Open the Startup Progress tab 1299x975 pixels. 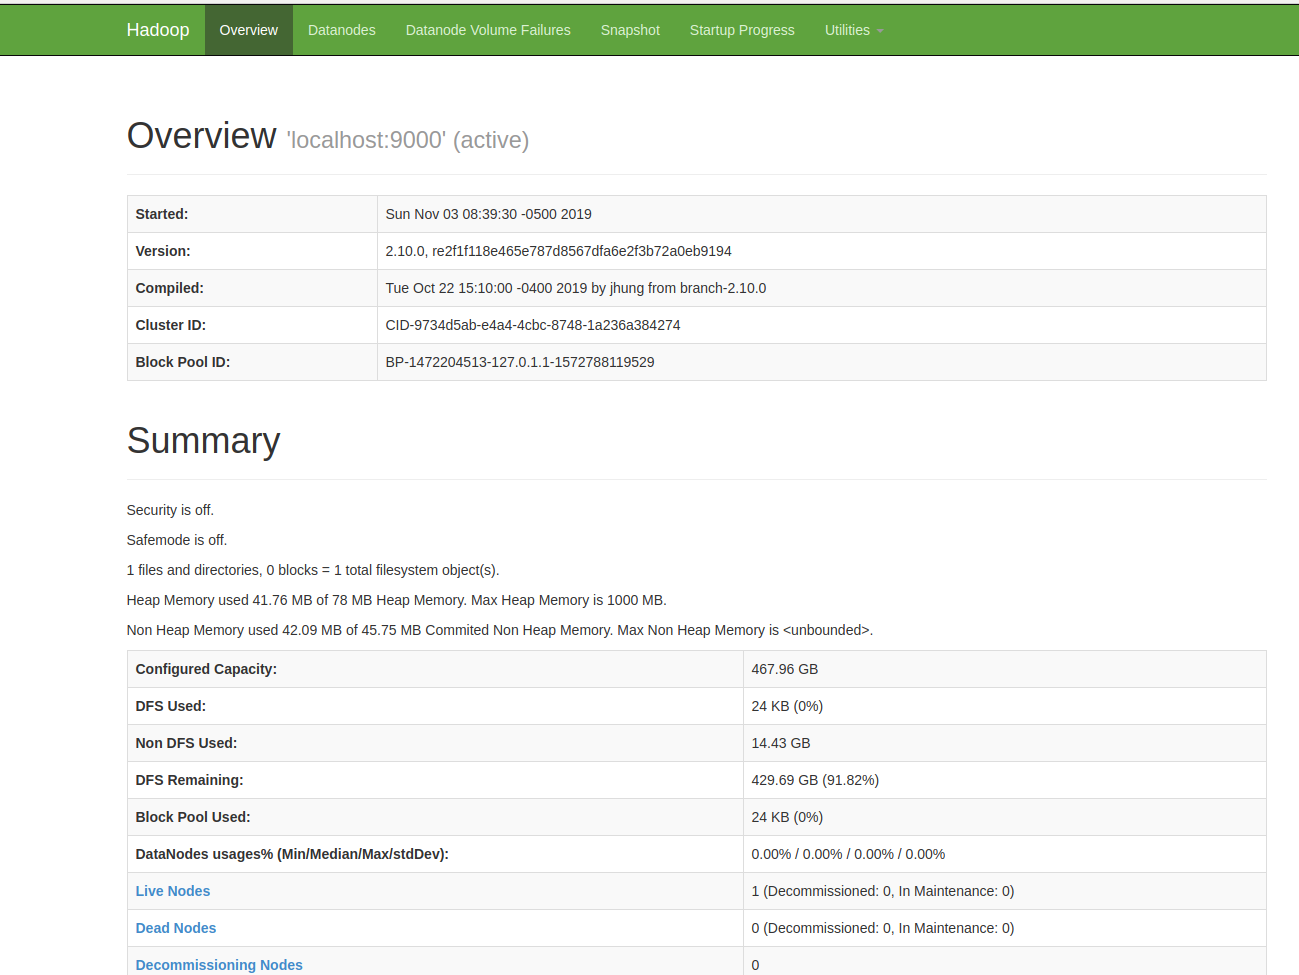(x=742, y=30)
